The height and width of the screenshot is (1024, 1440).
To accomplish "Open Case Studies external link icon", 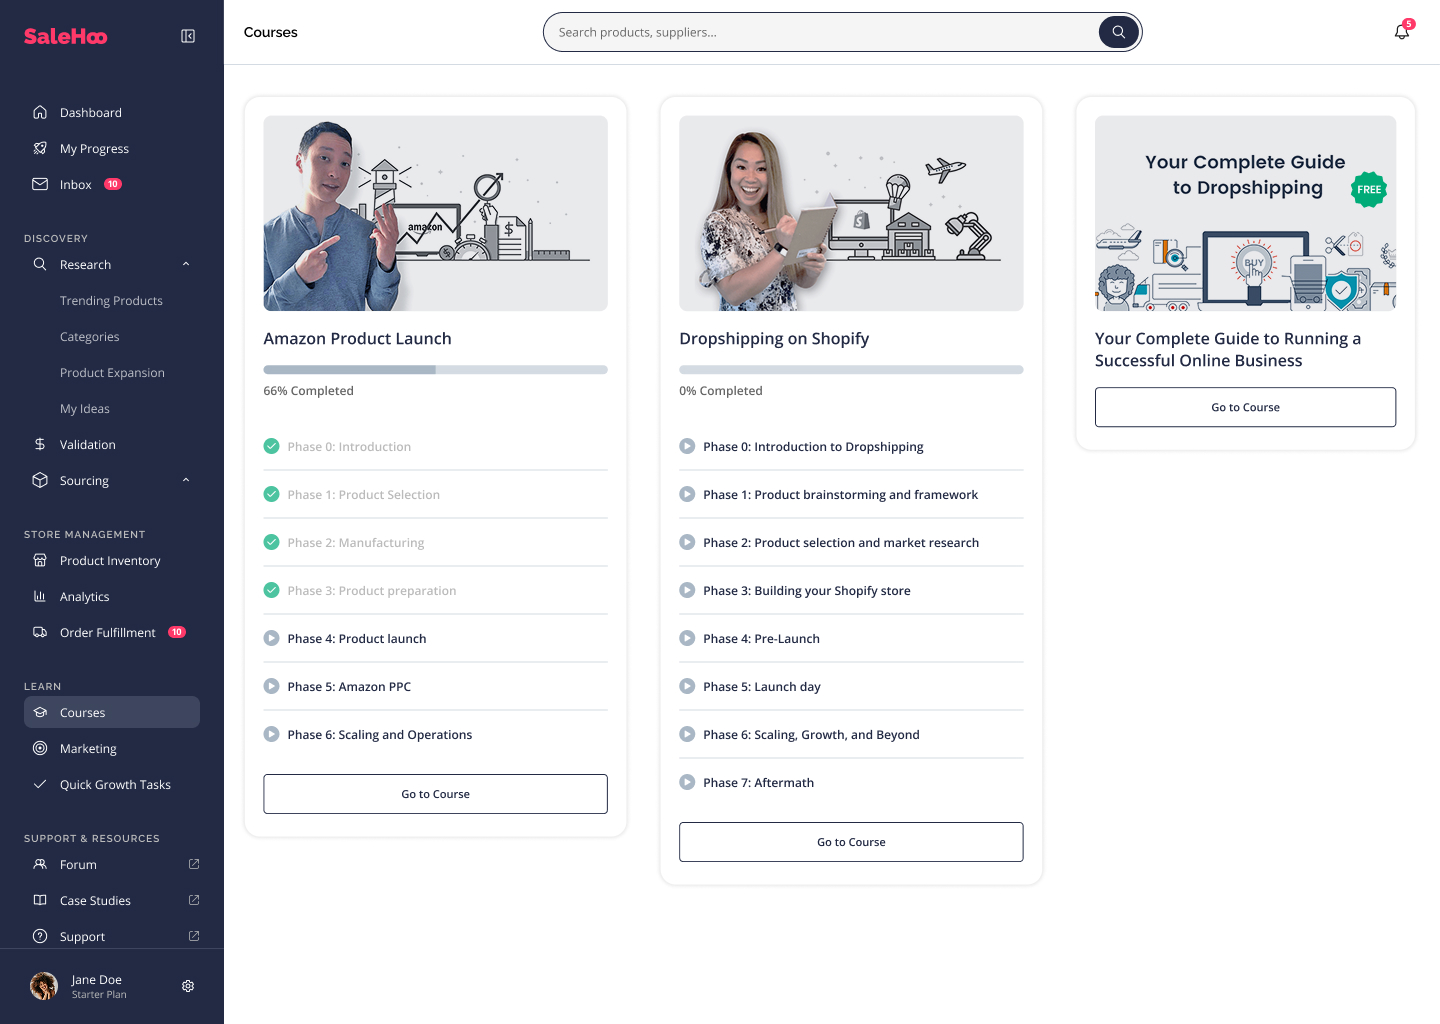I will [194, 900].
